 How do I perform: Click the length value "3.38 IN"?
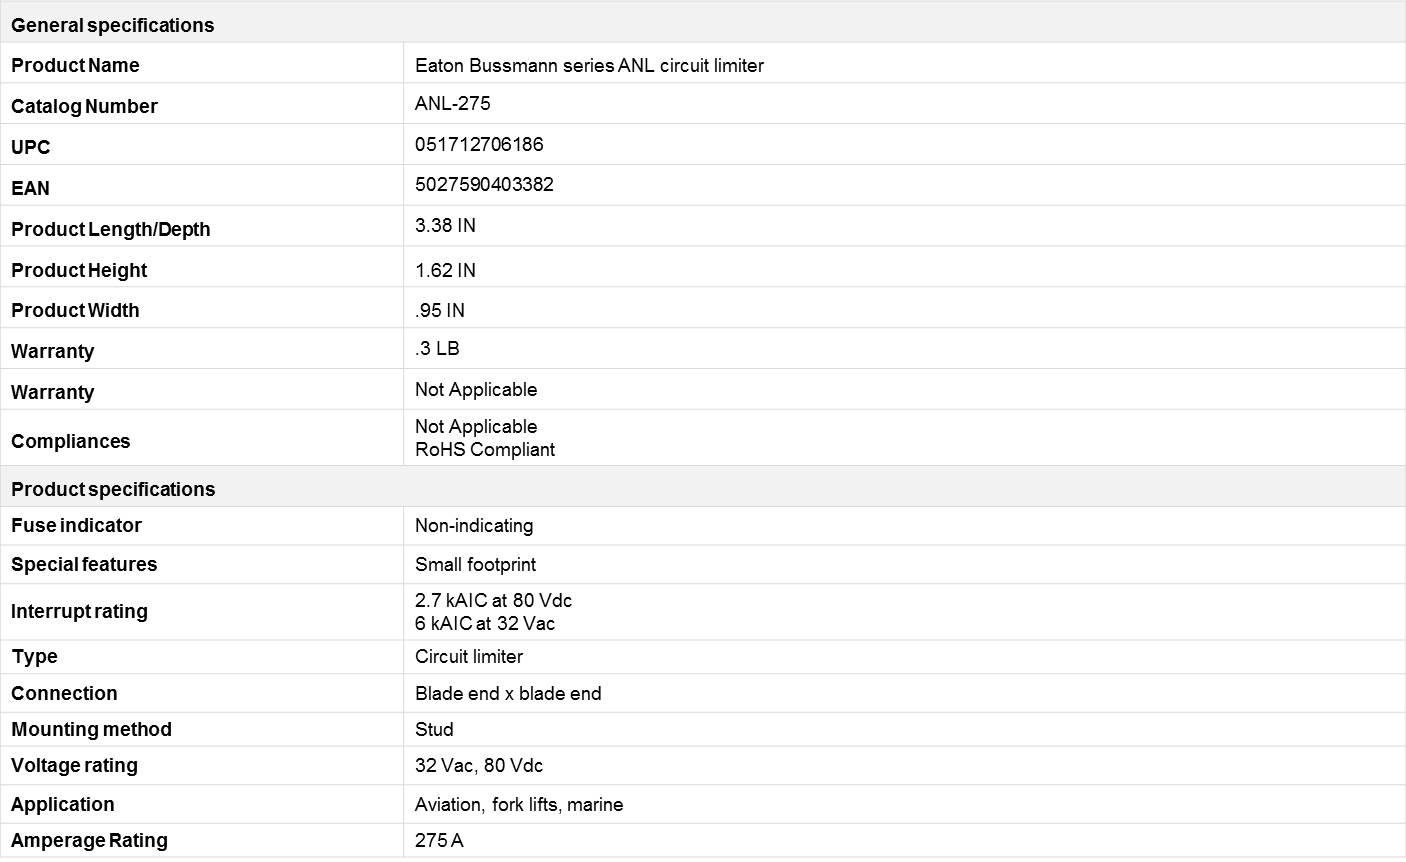[x=445, y=225]
